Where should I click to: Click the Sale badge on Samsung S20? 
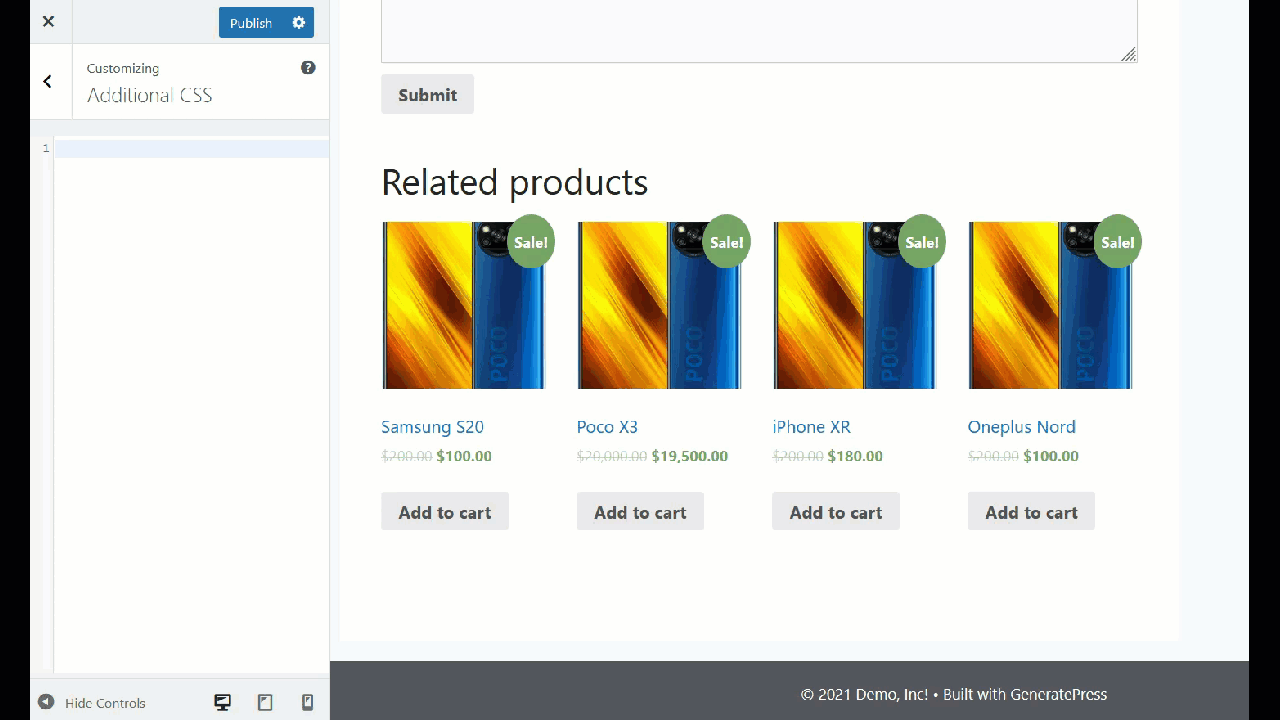coord(531,242)
